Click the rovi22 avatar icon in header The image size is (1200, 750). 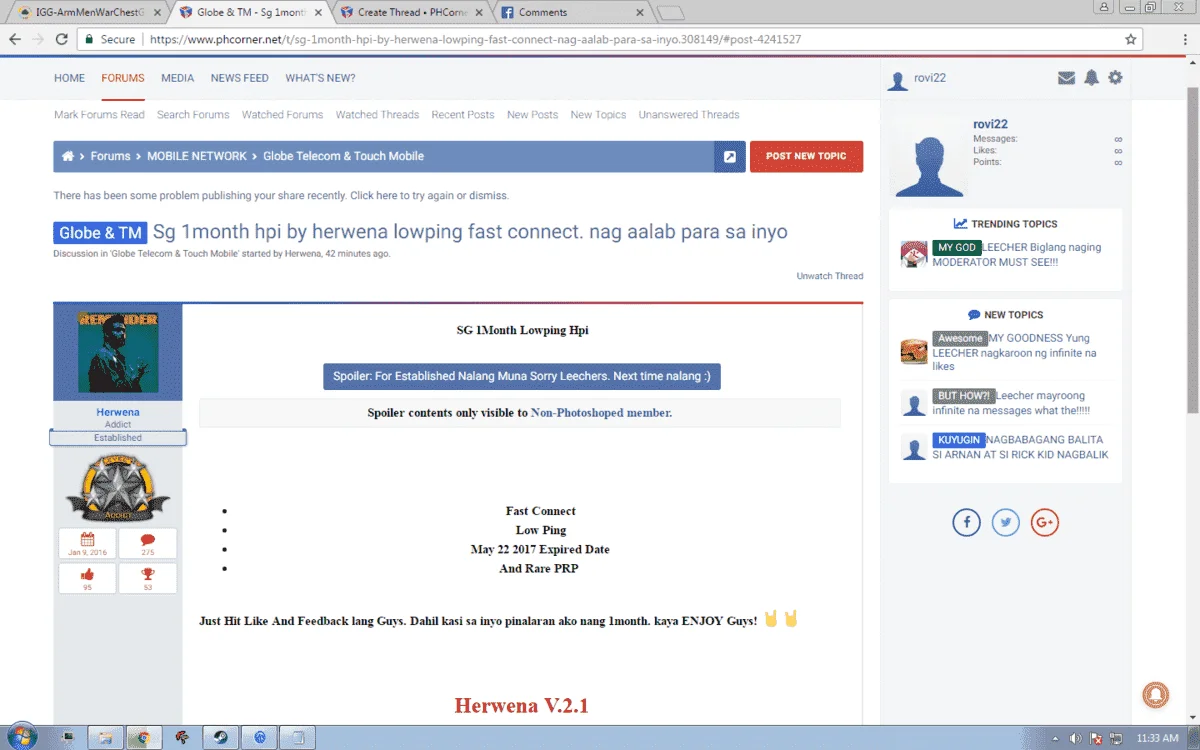point(898,80)
